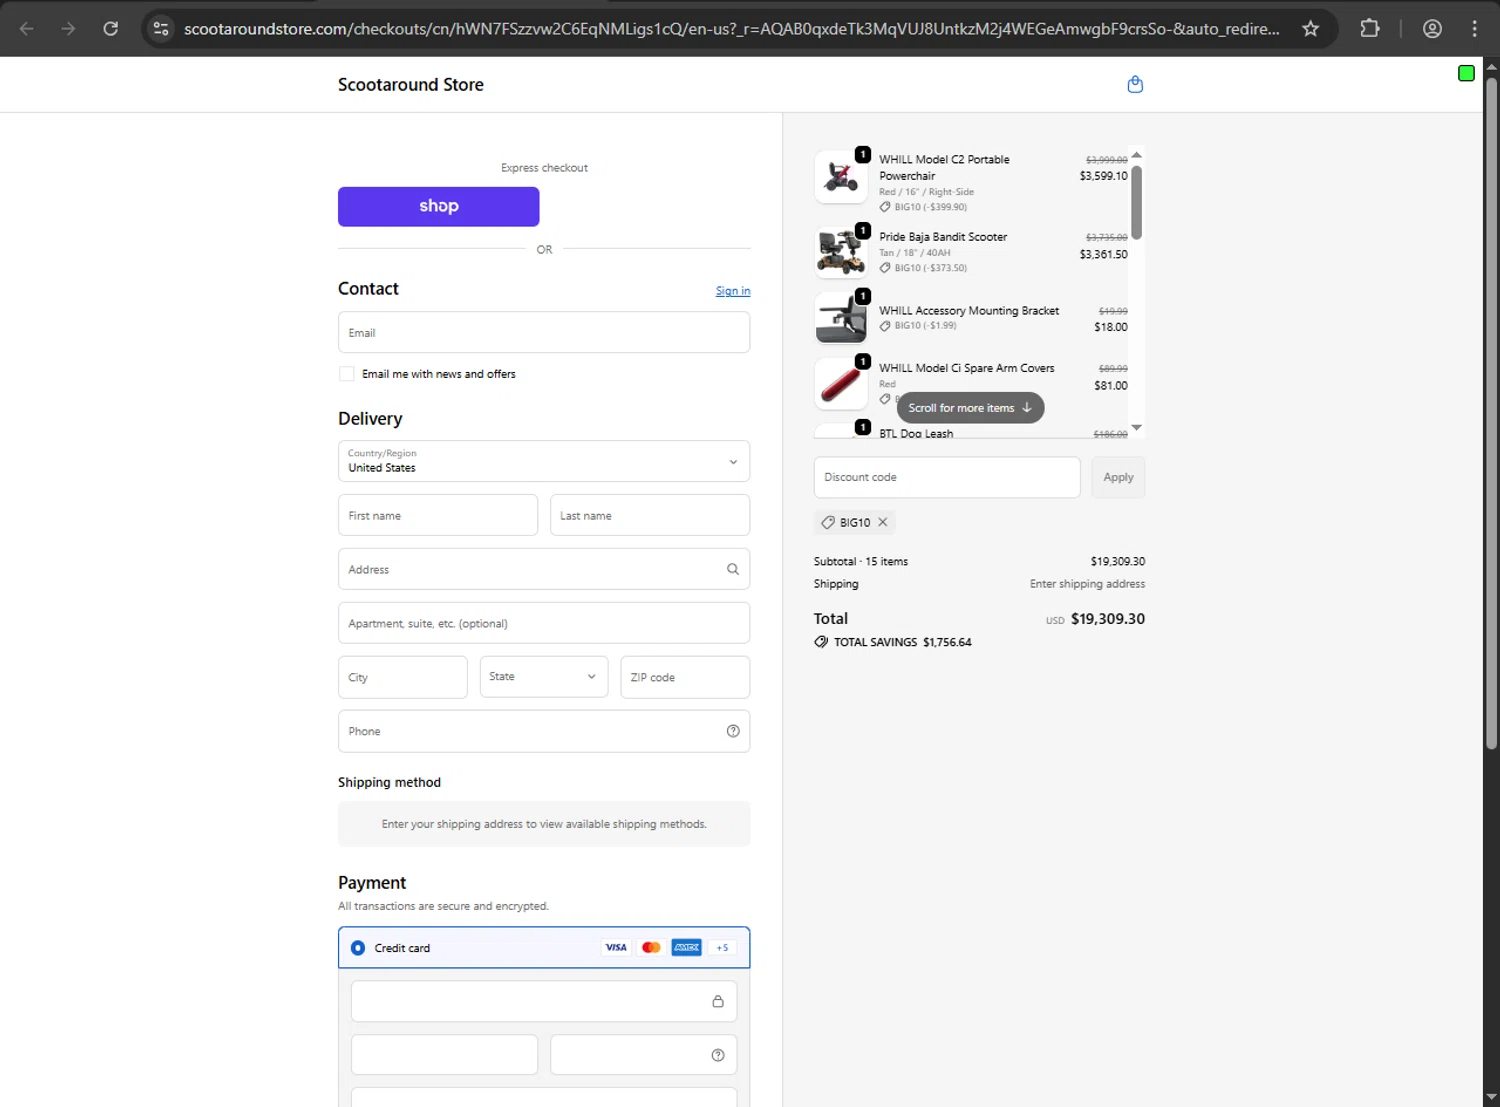Open the Chrome three-dot menu

point(1474,29)
